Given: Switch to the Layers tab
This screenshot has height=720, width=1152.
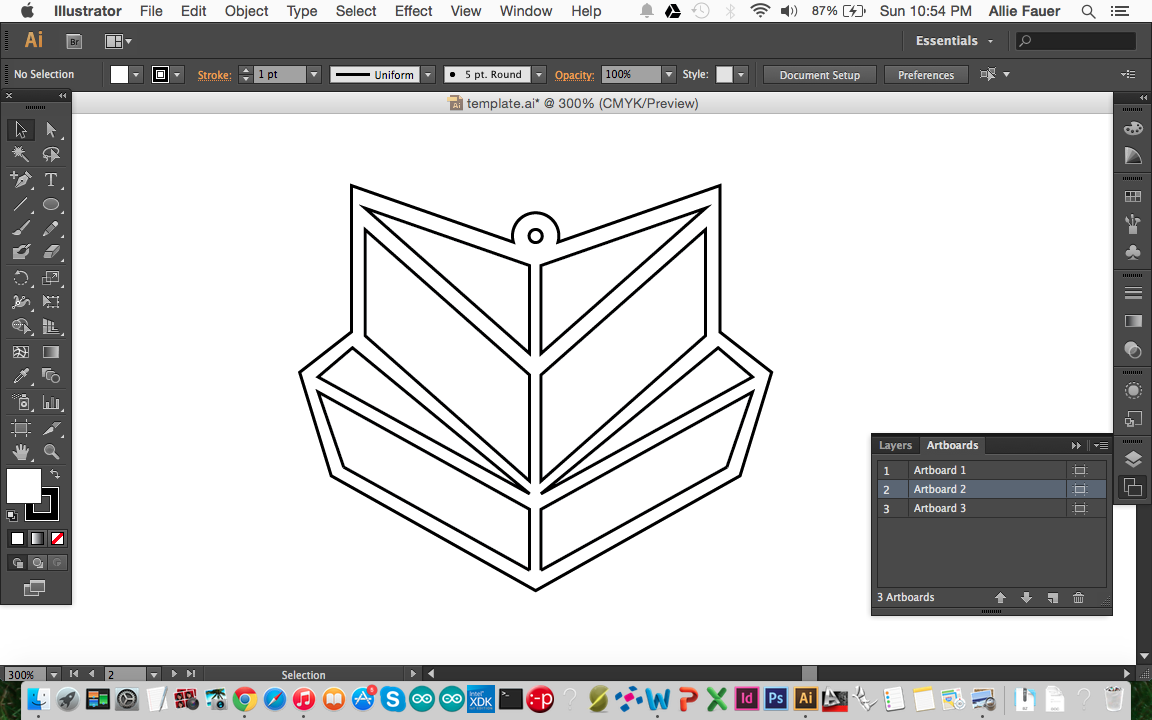Looking at the screenshot, I should point(895,445).
